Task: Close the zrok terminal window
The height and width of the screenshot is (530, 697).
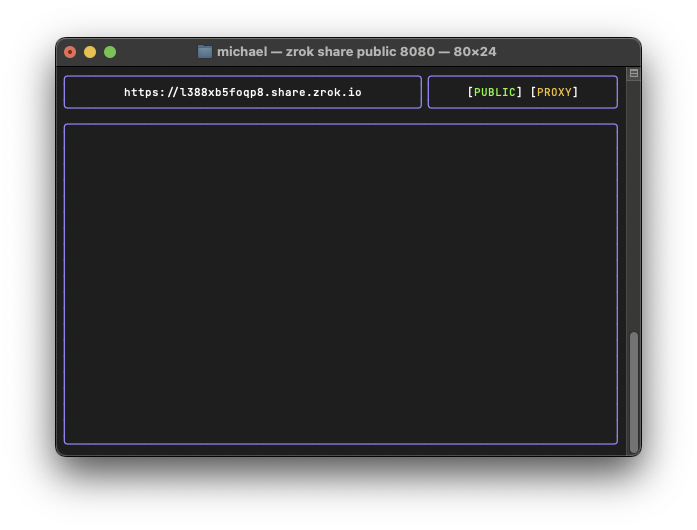Action: click(70, 52)
